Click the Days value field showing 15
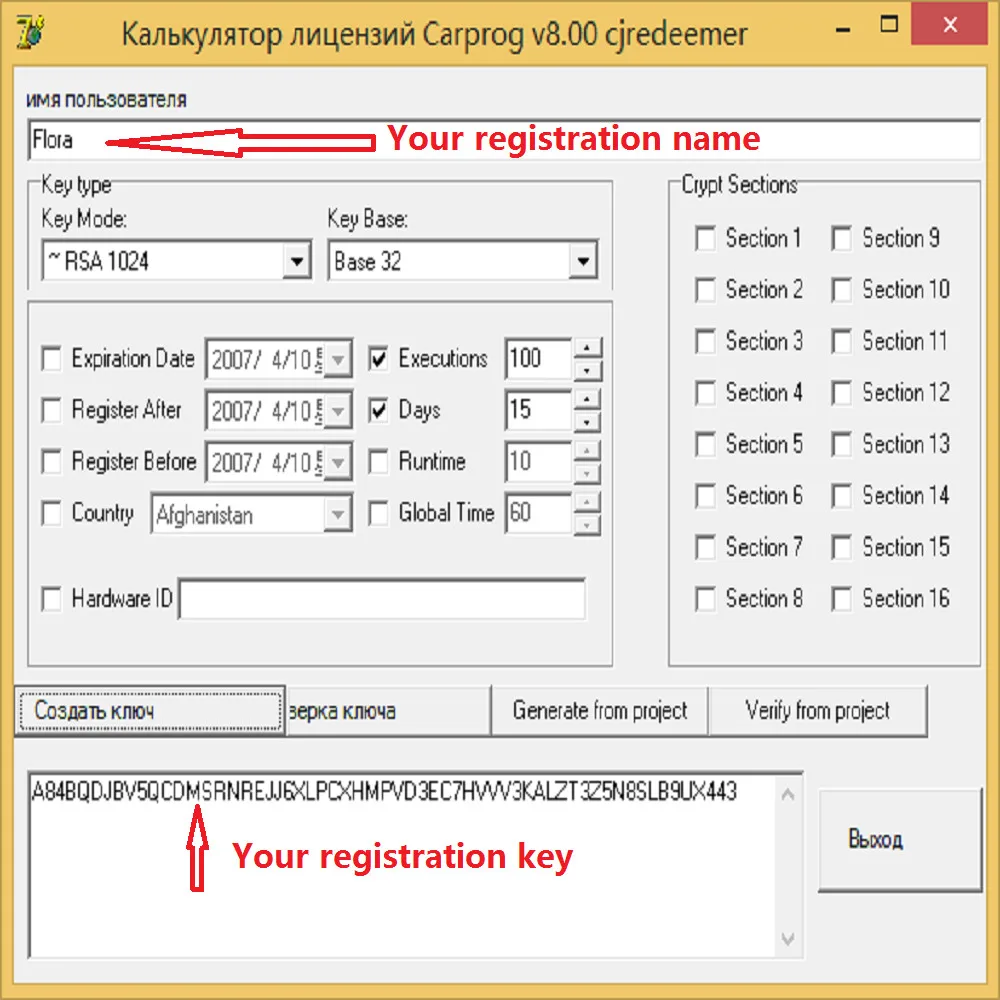 point(540,410)
